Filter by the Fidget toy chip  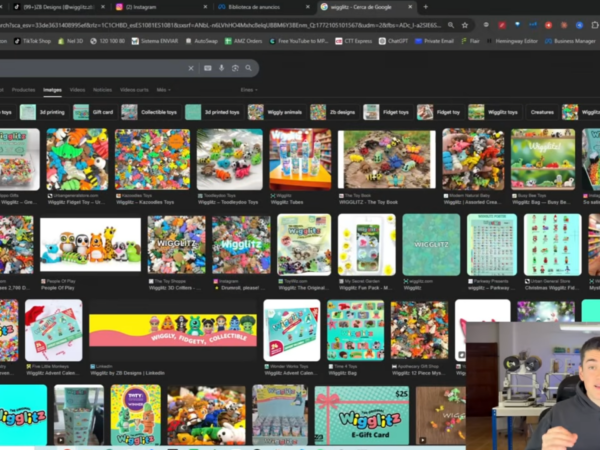point(440,112)
